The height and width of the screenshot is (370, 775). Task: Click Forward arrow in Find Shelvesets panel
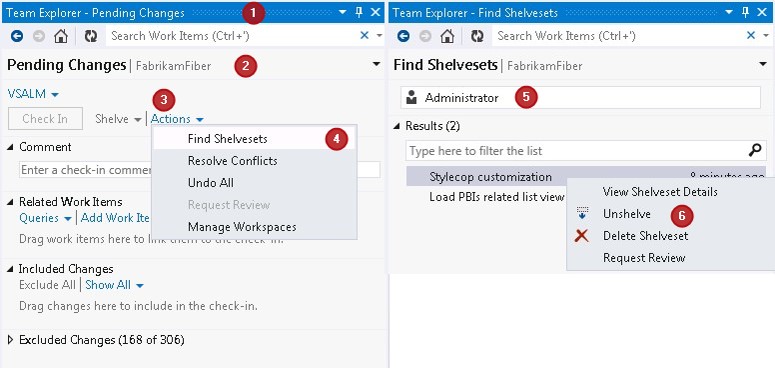[x=425, y=36]
